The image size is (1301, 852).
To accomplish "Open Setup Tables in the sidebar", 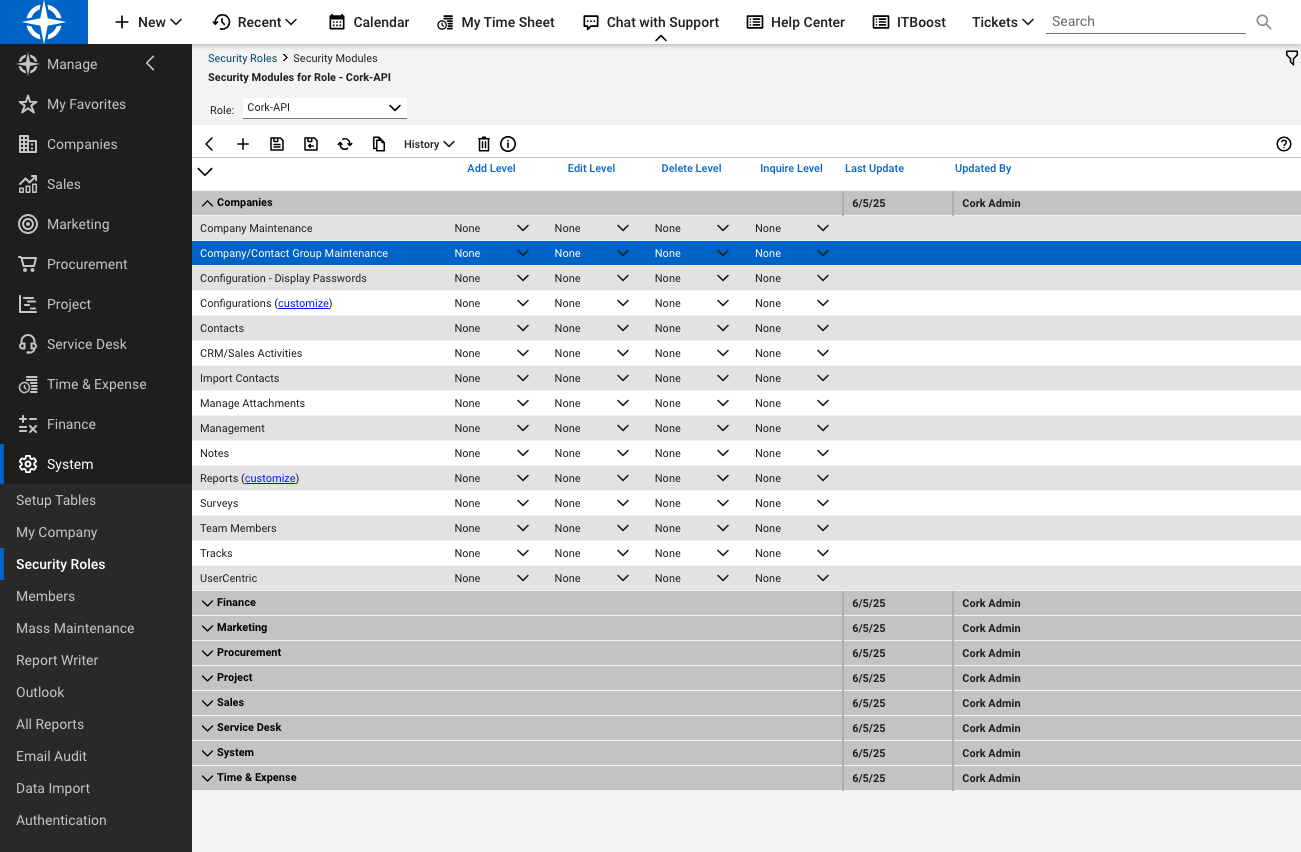I will point(56,500).
